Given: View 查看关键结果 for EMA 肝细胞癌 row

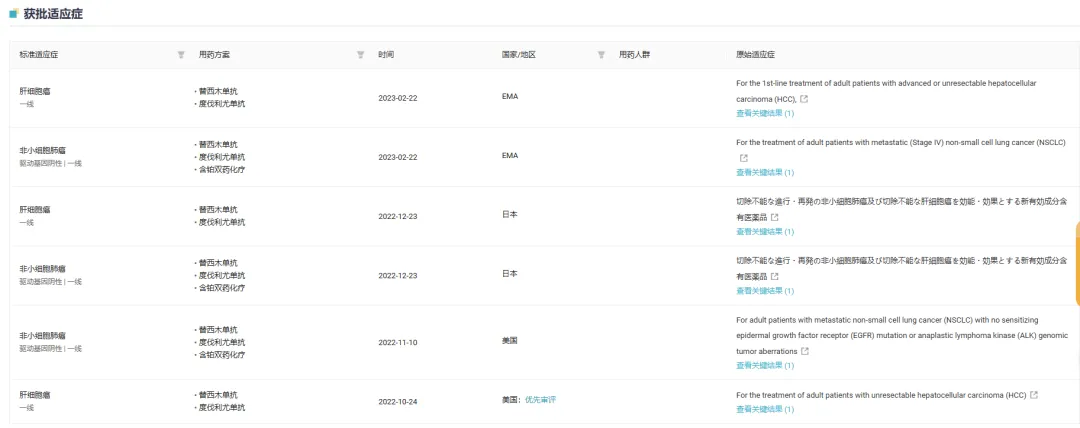Looking at the screenshot, I should click(765, 113).
